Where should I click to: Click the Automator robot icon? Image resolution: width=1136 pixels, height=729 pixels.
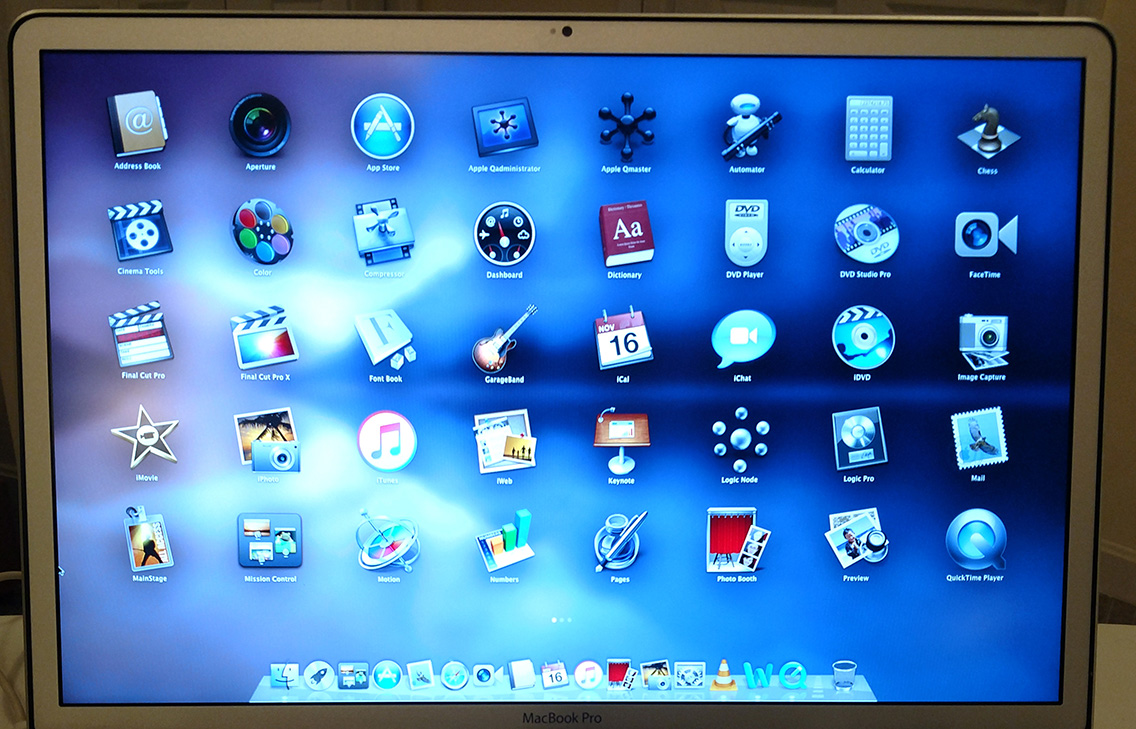[x=746, y=127]
